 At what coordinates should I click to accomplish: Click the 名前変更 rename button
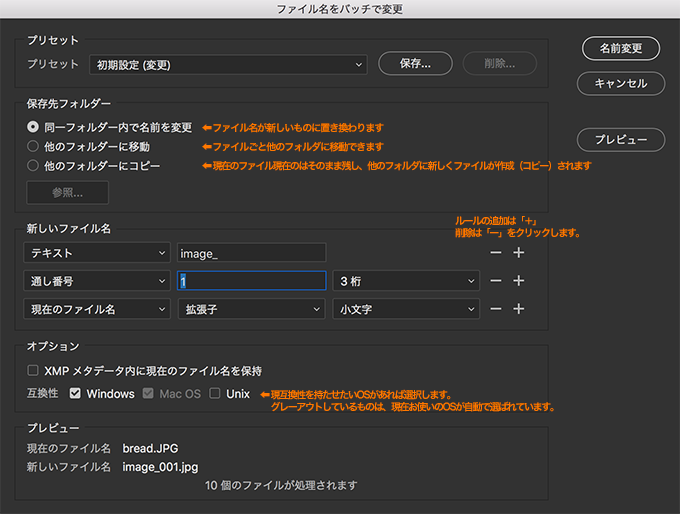621,48
